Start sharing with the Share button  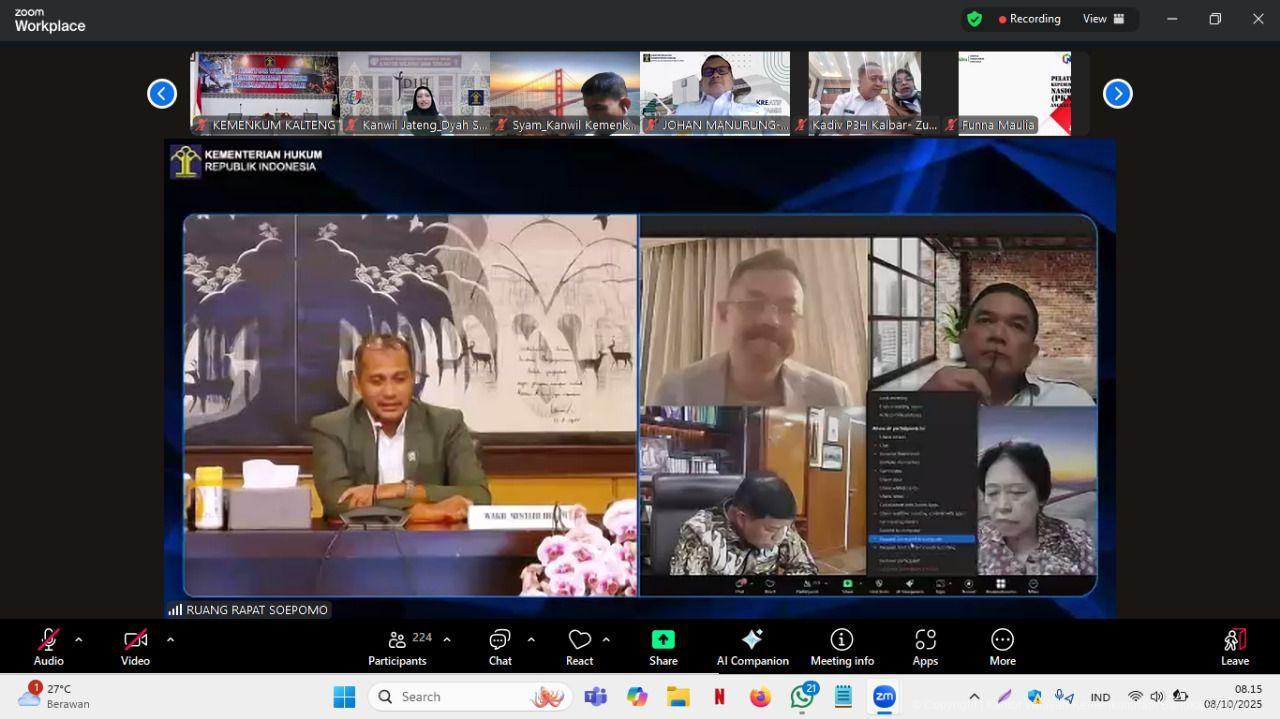tap(663, 647)
